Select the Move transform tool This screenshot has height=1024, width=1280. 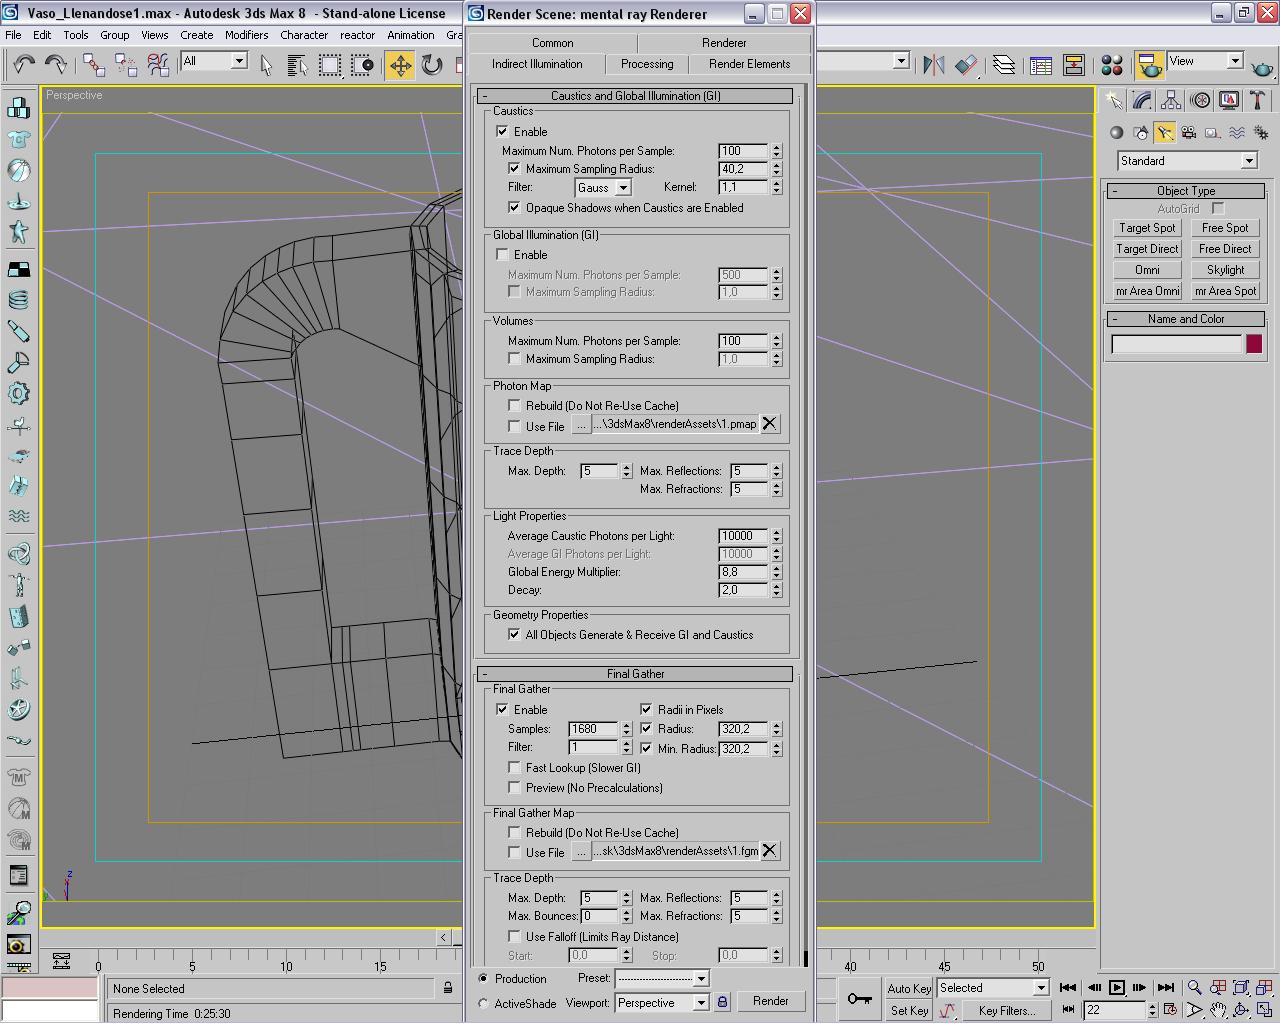[x=400, y=66]
